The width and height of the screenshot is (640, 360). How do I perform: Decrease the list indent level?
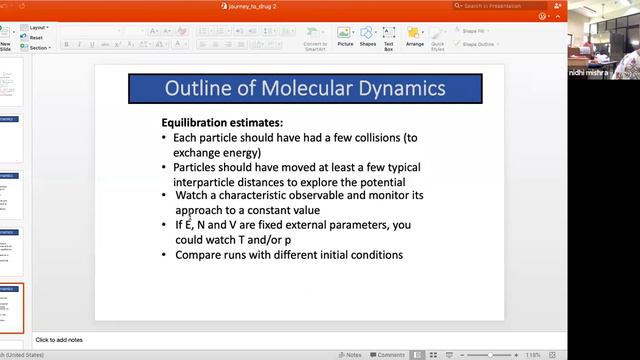(x=239, y=31)
